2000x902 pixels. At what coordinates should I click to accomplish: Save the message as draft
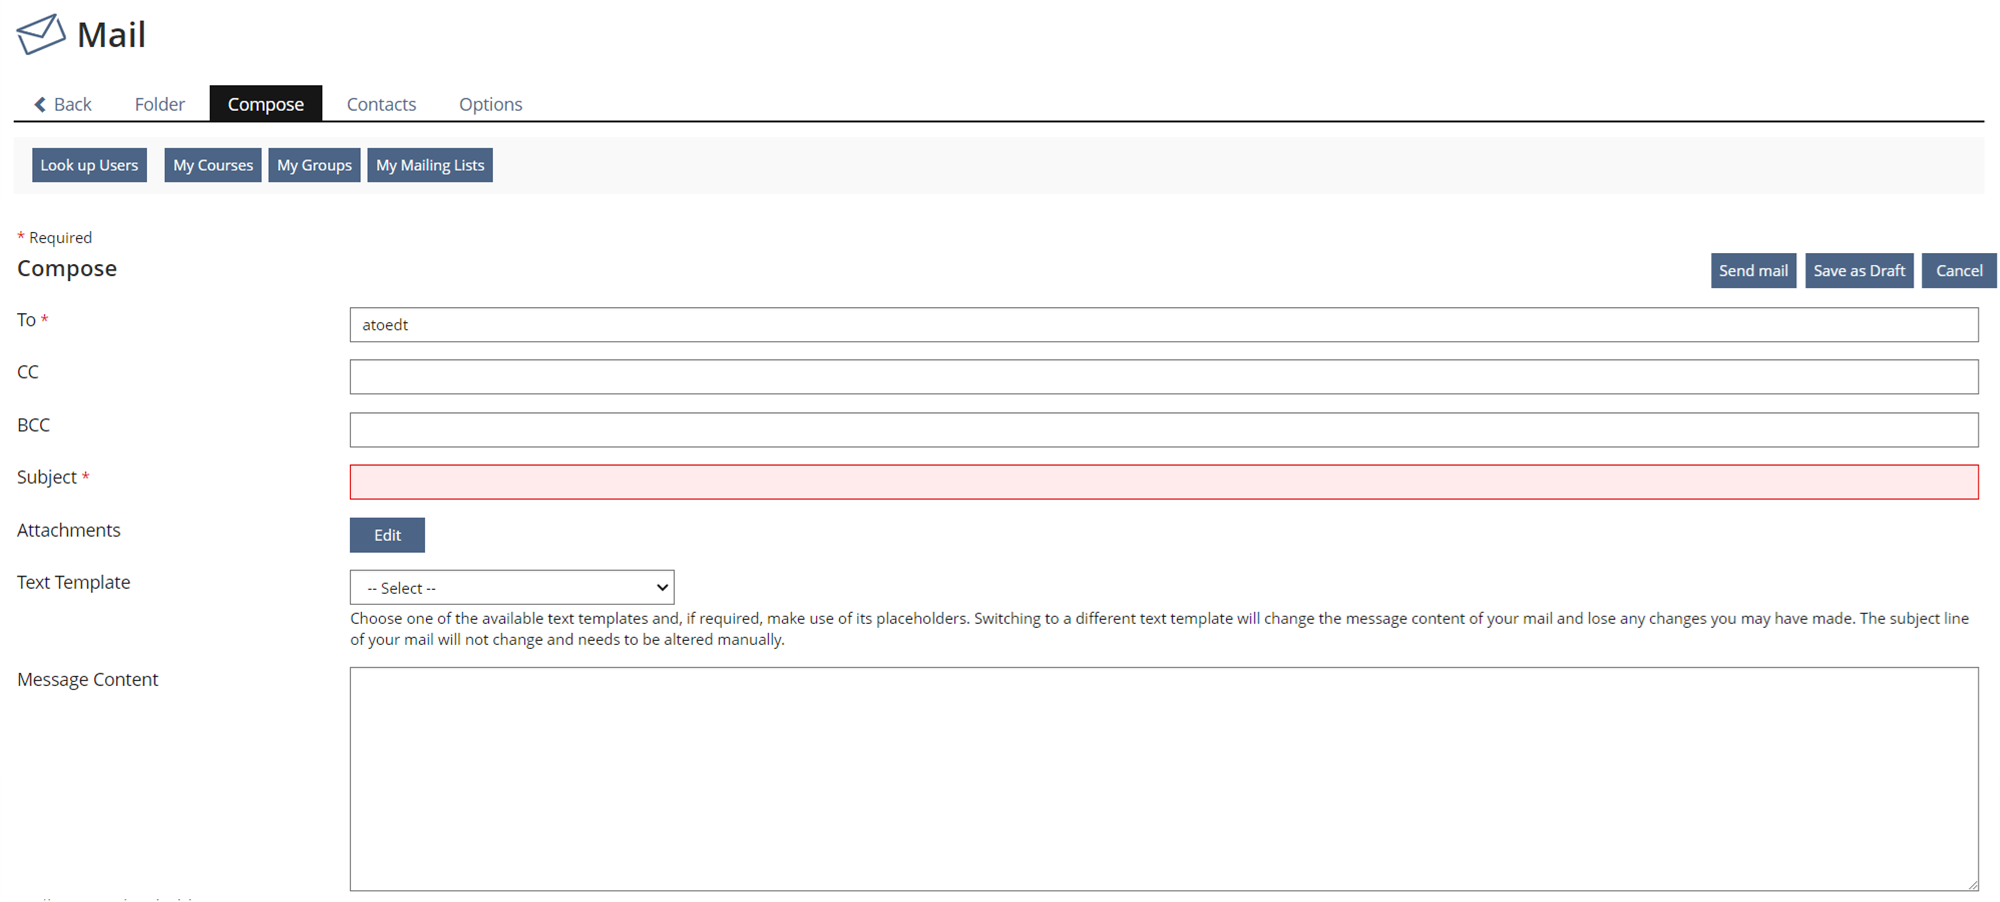click(x=1858, y=271)
